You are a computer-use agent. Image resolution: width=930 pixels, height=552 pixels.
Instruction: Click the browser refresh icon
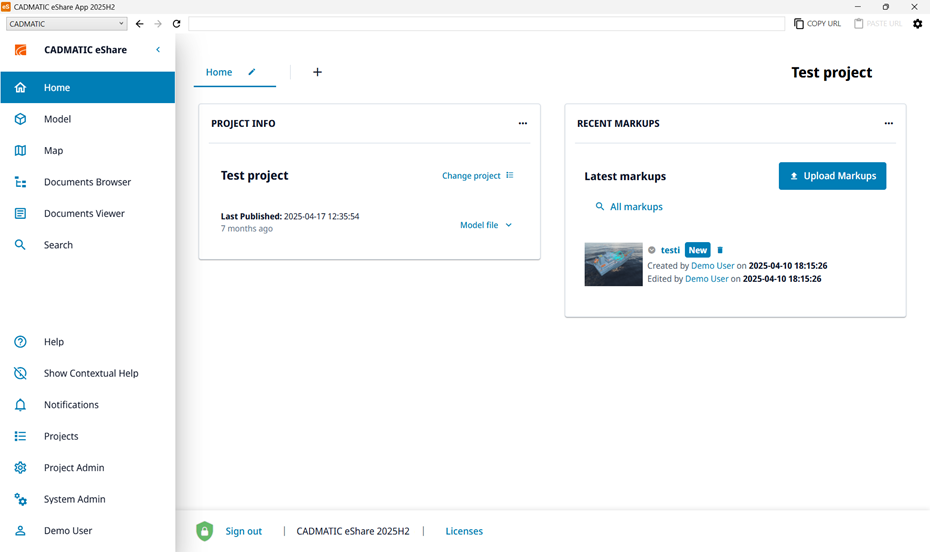click(177, 23)
